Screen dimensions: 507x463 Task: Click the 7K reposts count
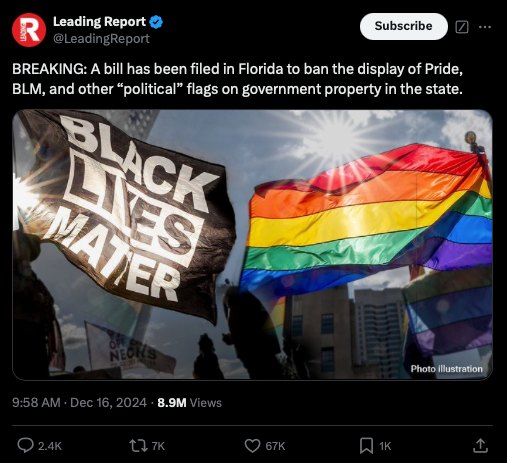158,446
